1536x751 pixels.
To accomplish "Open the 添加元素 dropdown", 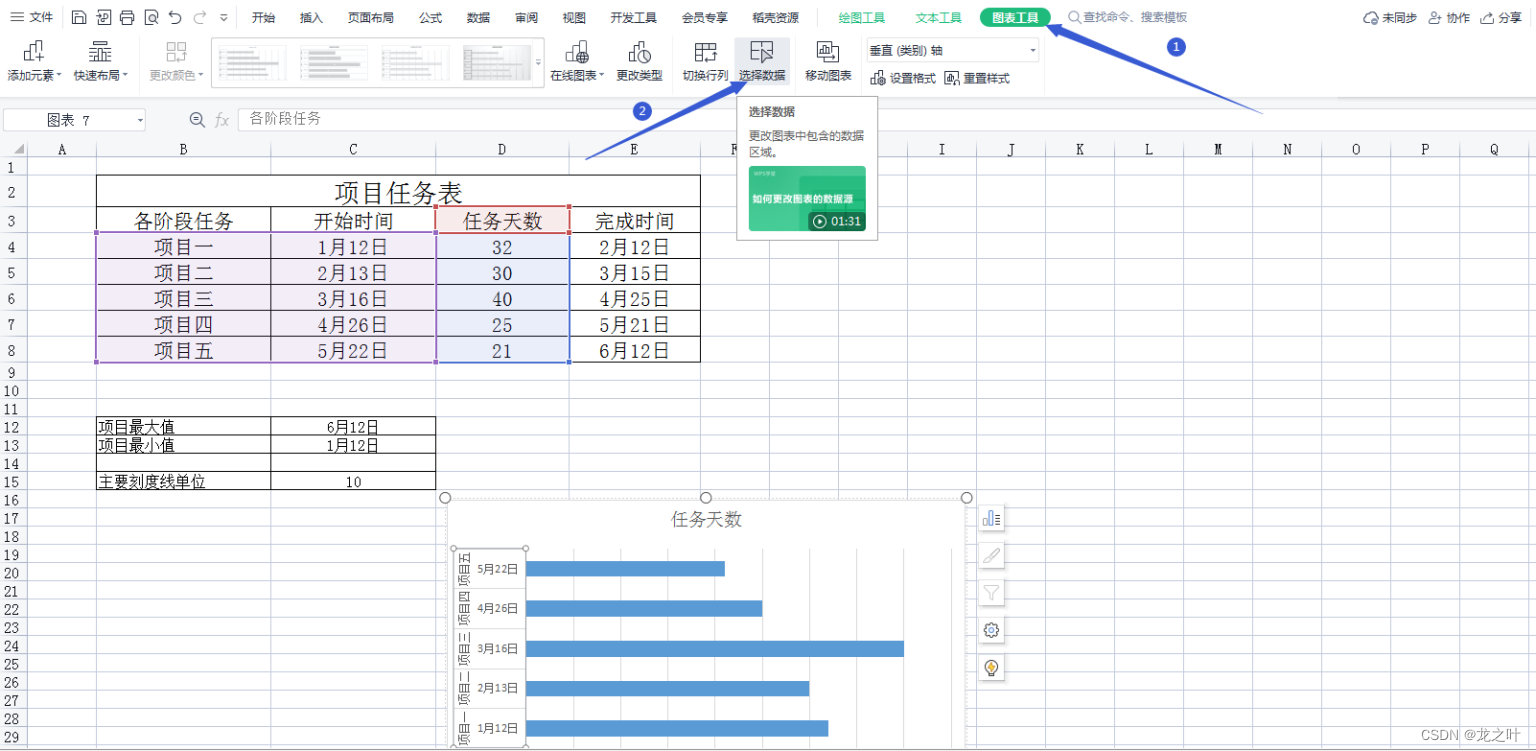I will coord(34,62).
